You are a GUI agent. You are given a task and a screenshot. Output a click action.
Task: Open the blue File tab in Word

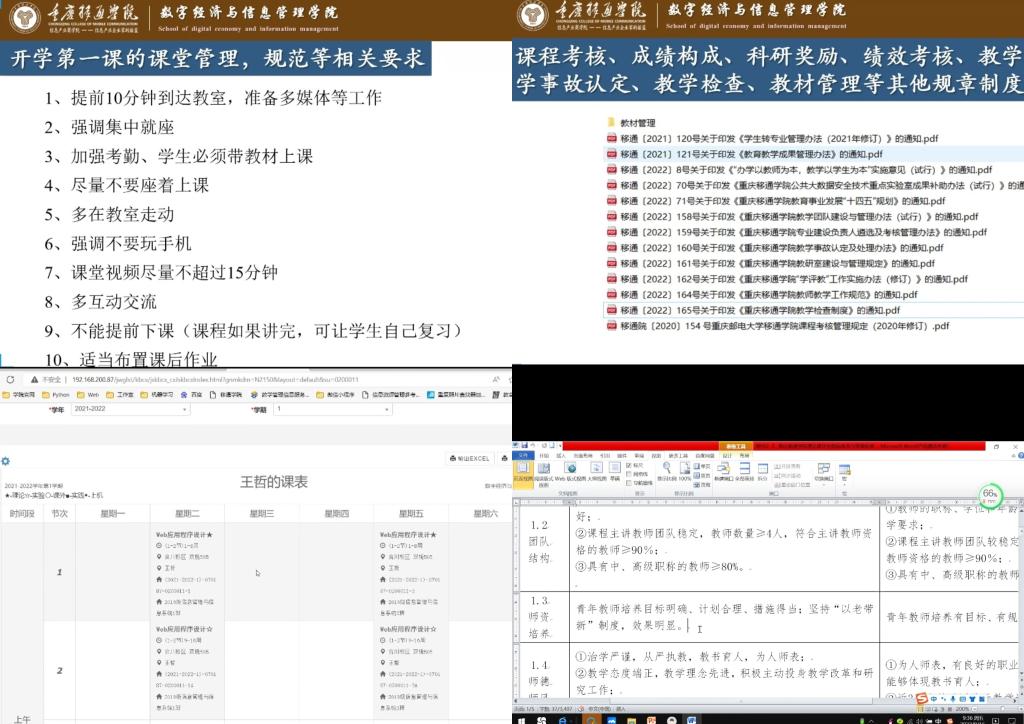pos(523,455)
